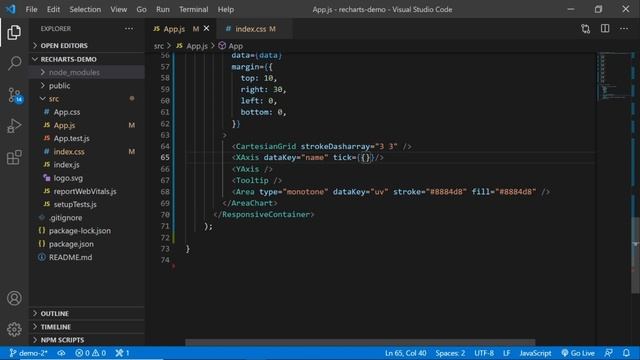
Task: Start Go Live server
Action: [578, 353]
